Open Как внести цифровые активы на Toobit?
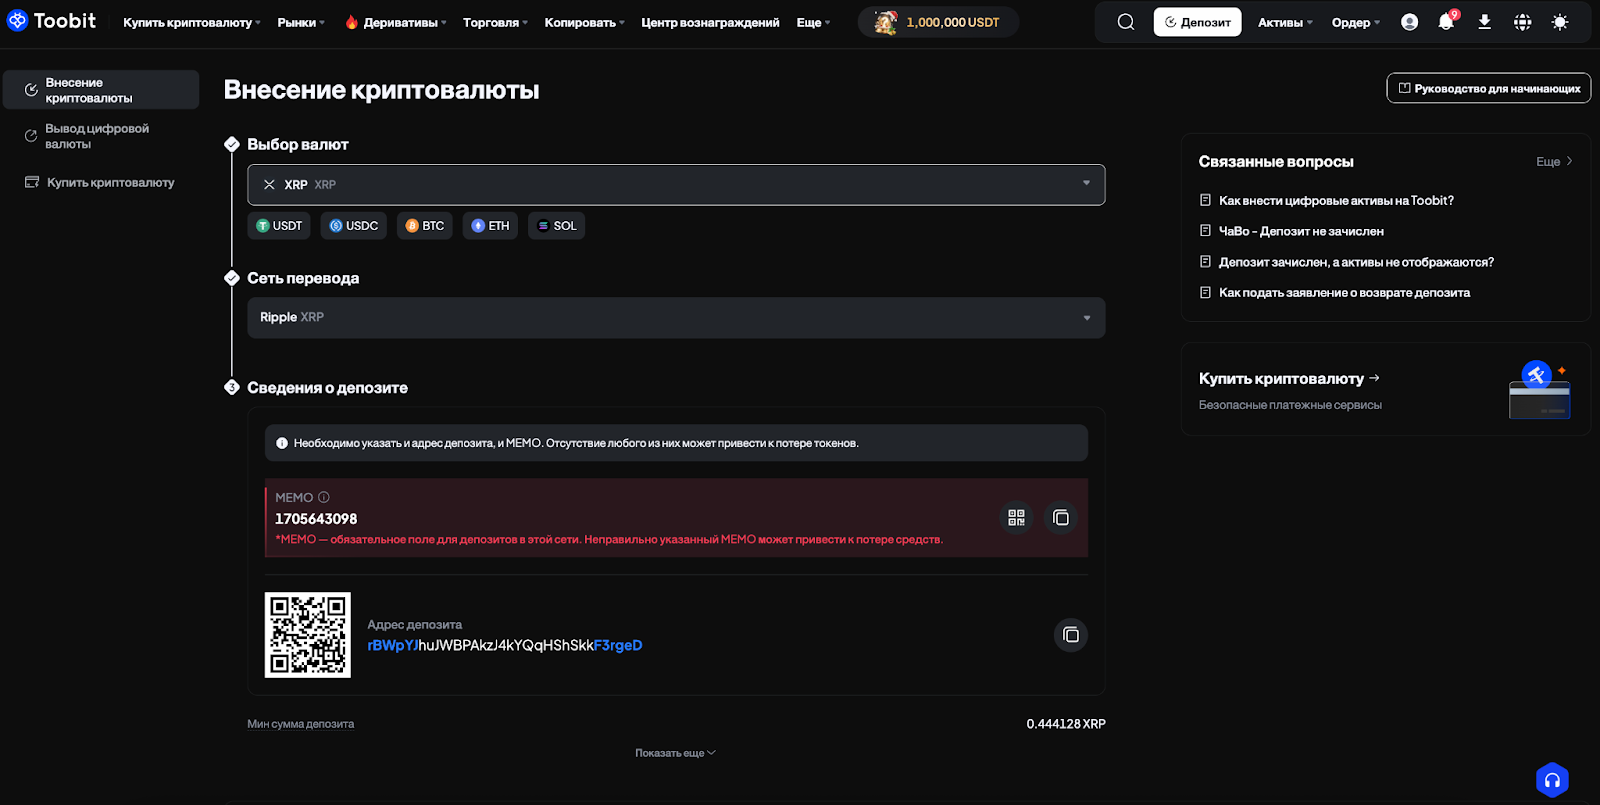 pos(1336,200)
